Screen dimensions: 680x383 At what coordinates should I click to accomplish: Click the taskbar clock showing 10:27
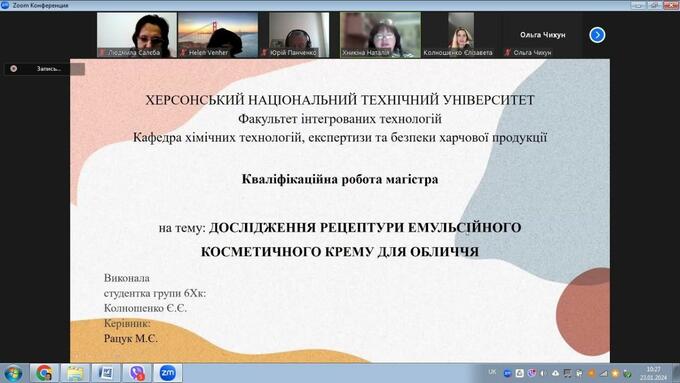(654, 373)
